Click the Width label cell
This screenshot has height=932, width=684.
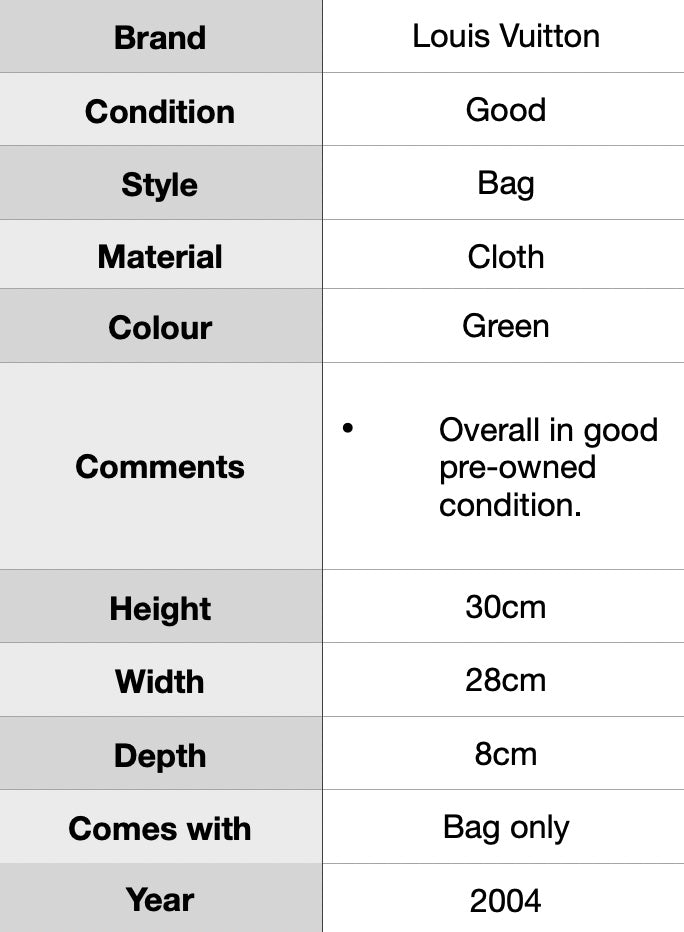(160, 682)
